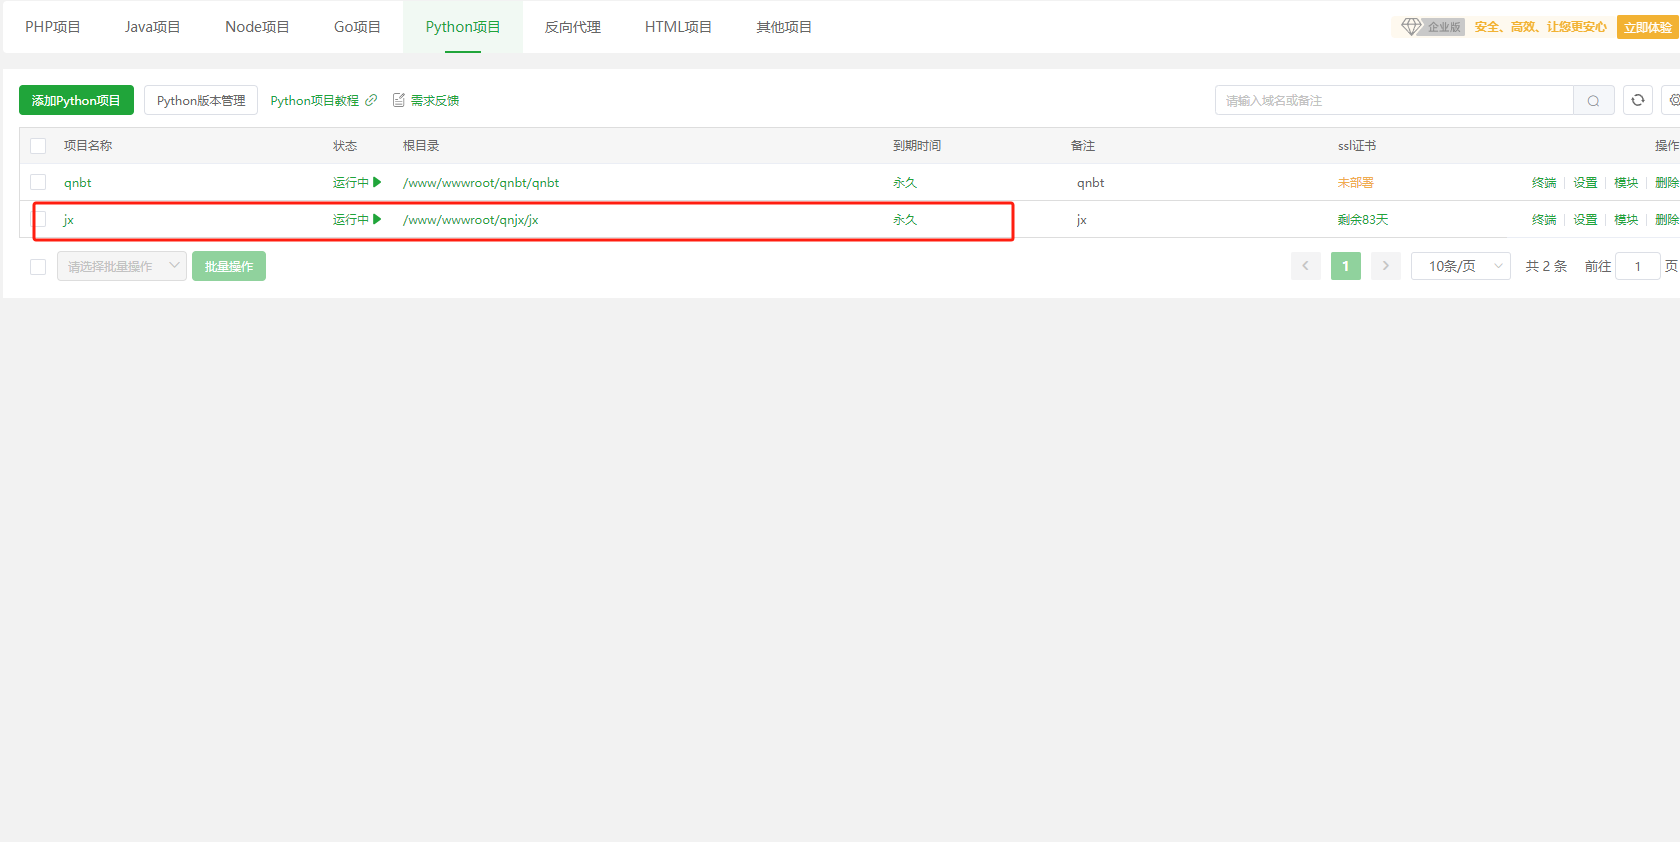Tick the bottom batch selection checkbox
This screenshot has width=1680, height=842.
tap(38, 267)
